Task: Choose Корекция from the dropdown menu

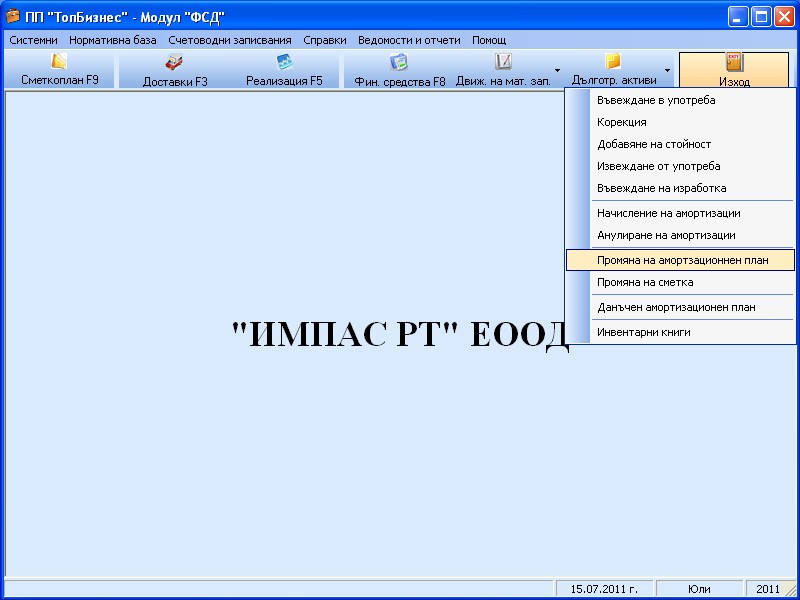Action: (x=681, y=122)
